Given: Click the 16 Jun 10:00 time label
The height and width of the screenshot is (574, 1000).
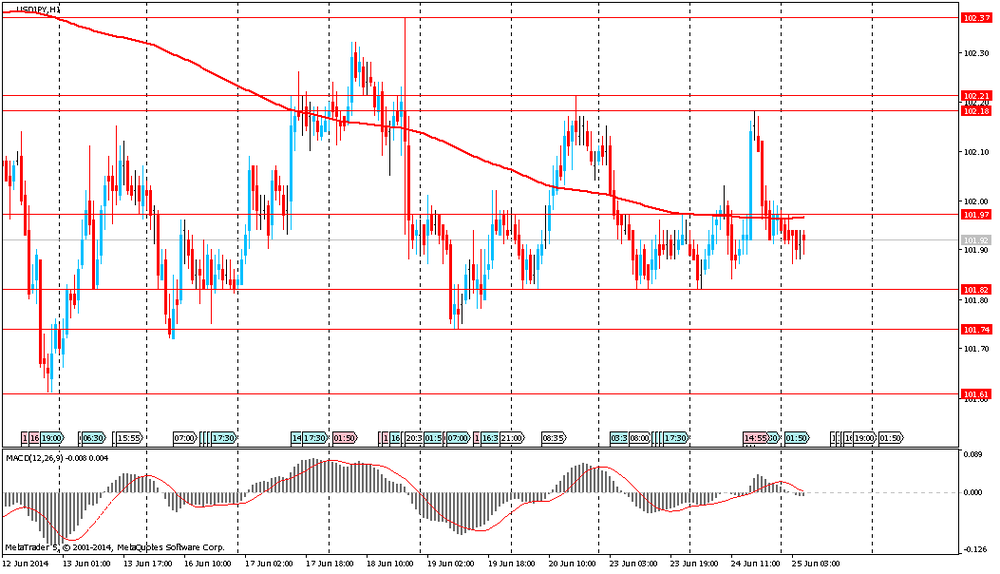Looking at the screenshot, I should [208, 564].
